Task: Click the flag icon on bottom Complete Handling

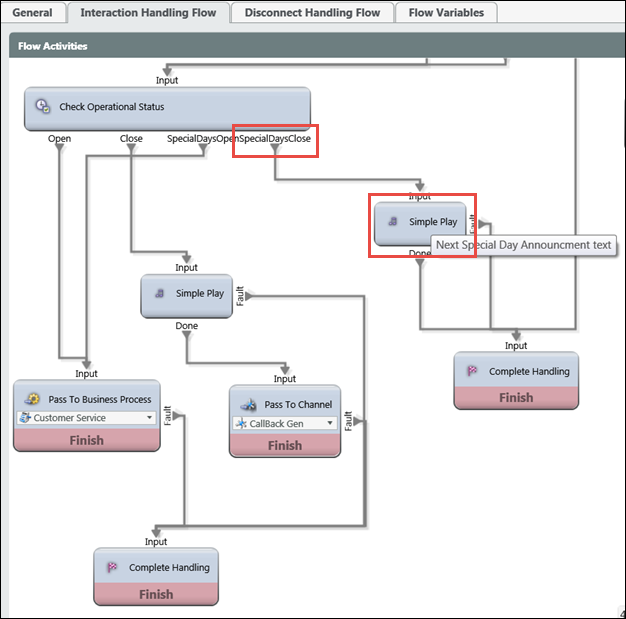Action: tap(112, 567)
